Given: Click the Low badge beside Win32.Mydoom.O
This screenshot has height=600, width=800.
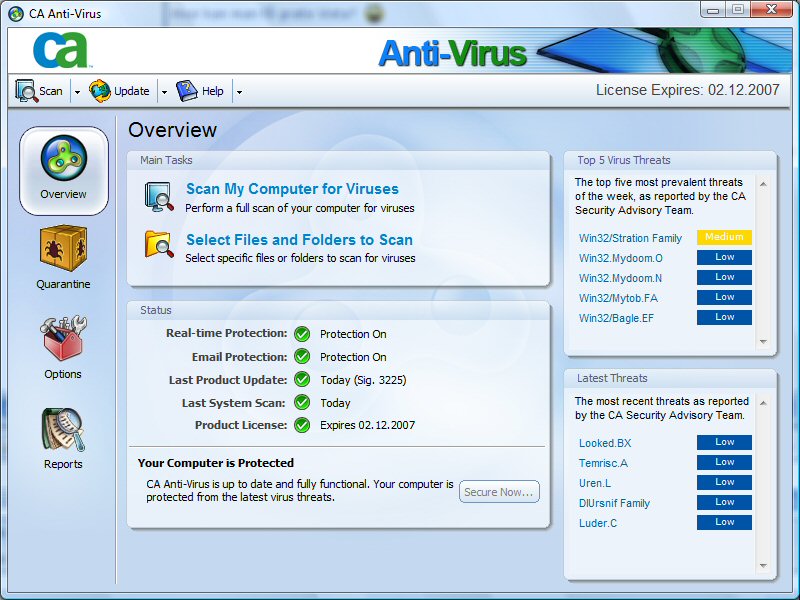Looking at the screenshot, I should tap(724, 257).
